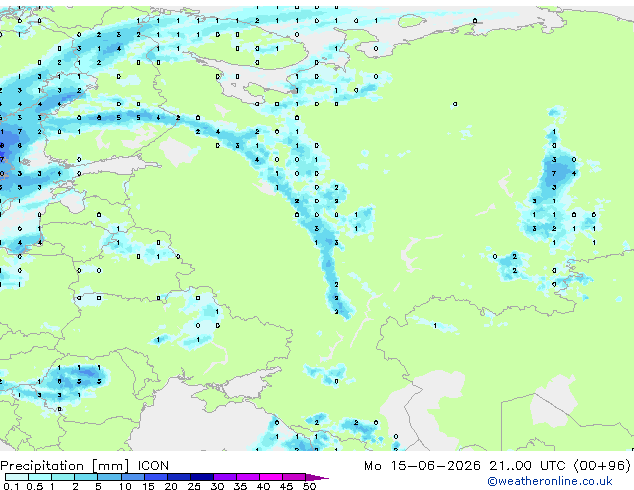Click the 1–2 mm legend swatch
Viewport: 634px width, 490px height.
pyautogui.click(x=63, y=477)
